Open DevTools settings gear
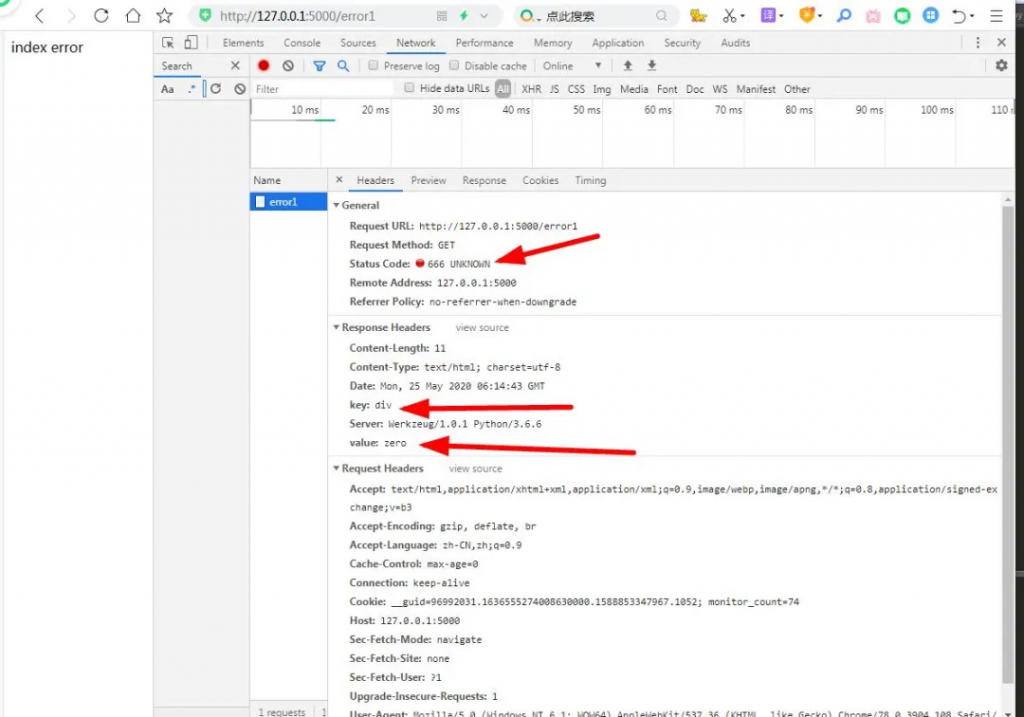The image size is (1024, 717). 1001,66
